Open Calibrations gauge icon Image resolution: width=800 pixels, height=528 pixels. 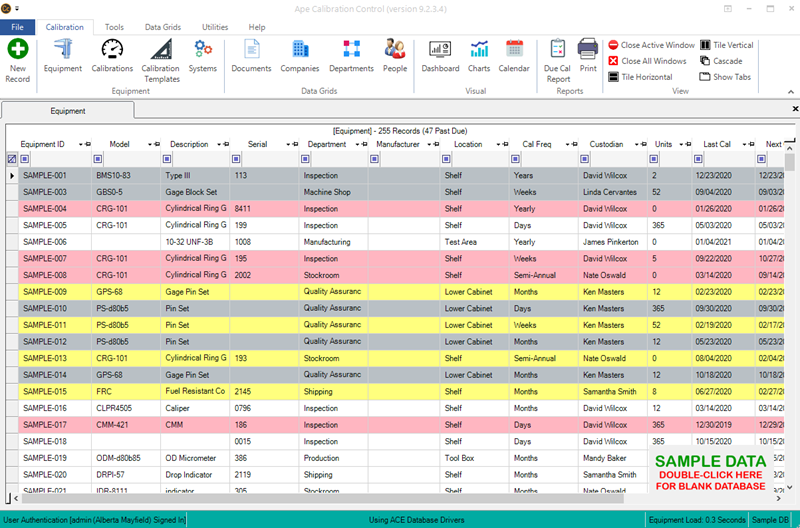(112, 55)
